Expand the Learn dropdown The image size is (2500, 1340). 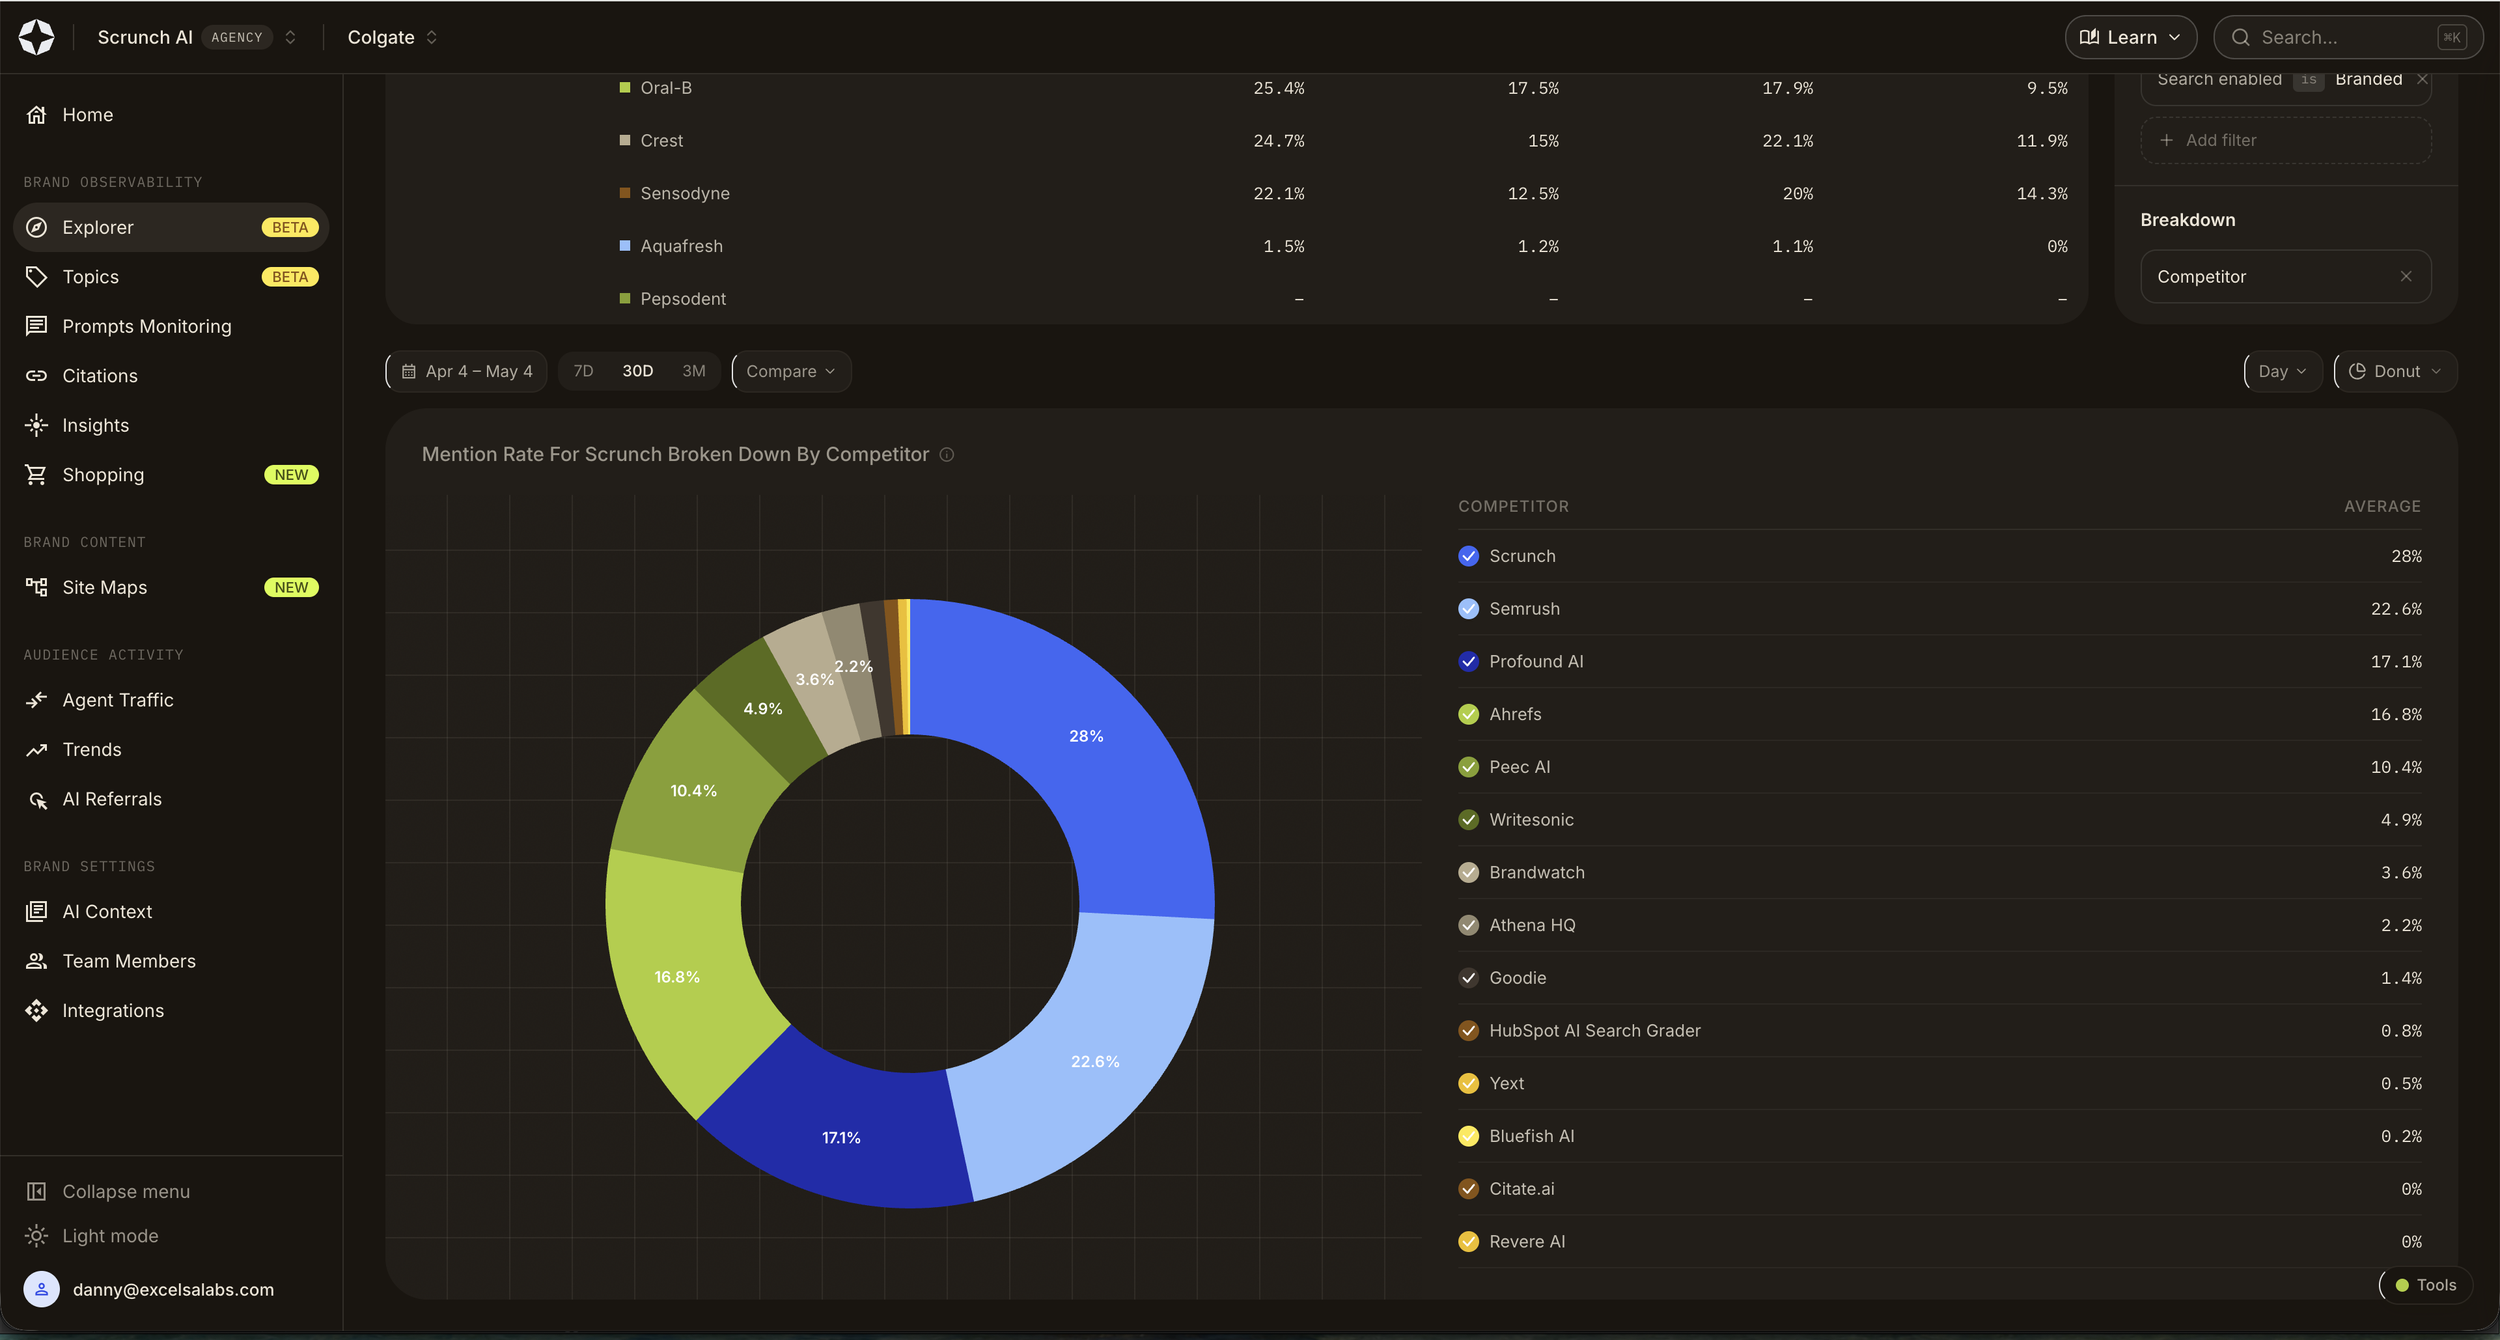(2131, 37)
